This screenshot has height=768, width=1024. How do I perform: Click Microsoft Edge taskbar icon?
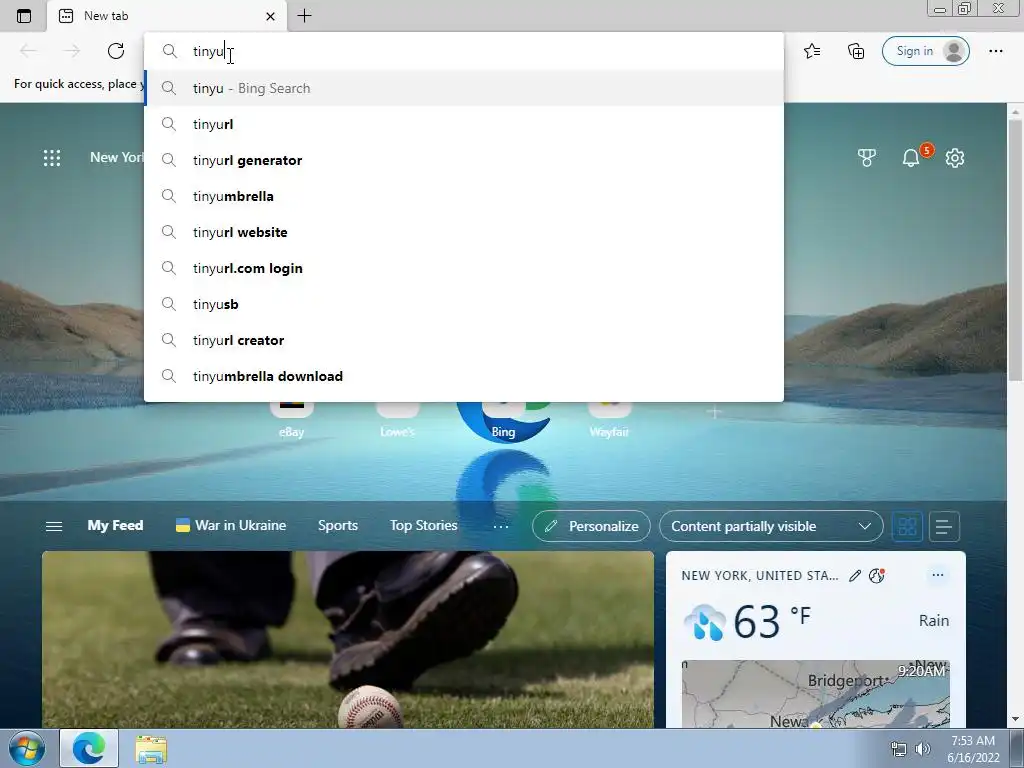coord(89,748)
